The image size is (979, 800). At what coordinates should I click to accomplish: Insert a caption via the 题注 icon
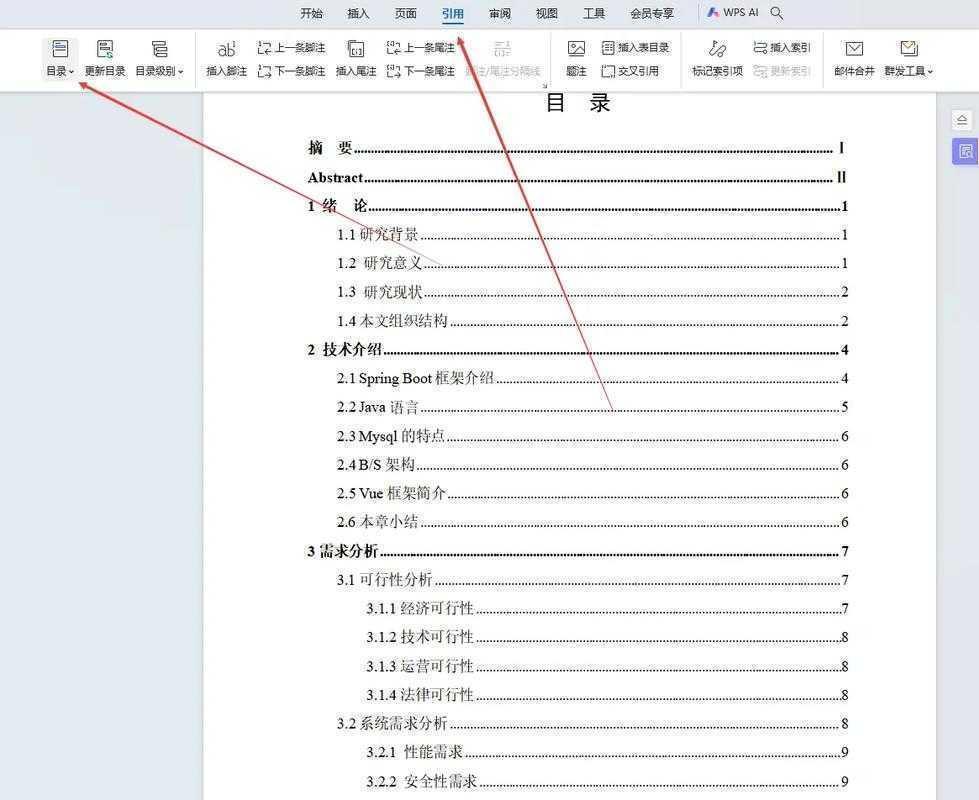click(576, 55)
